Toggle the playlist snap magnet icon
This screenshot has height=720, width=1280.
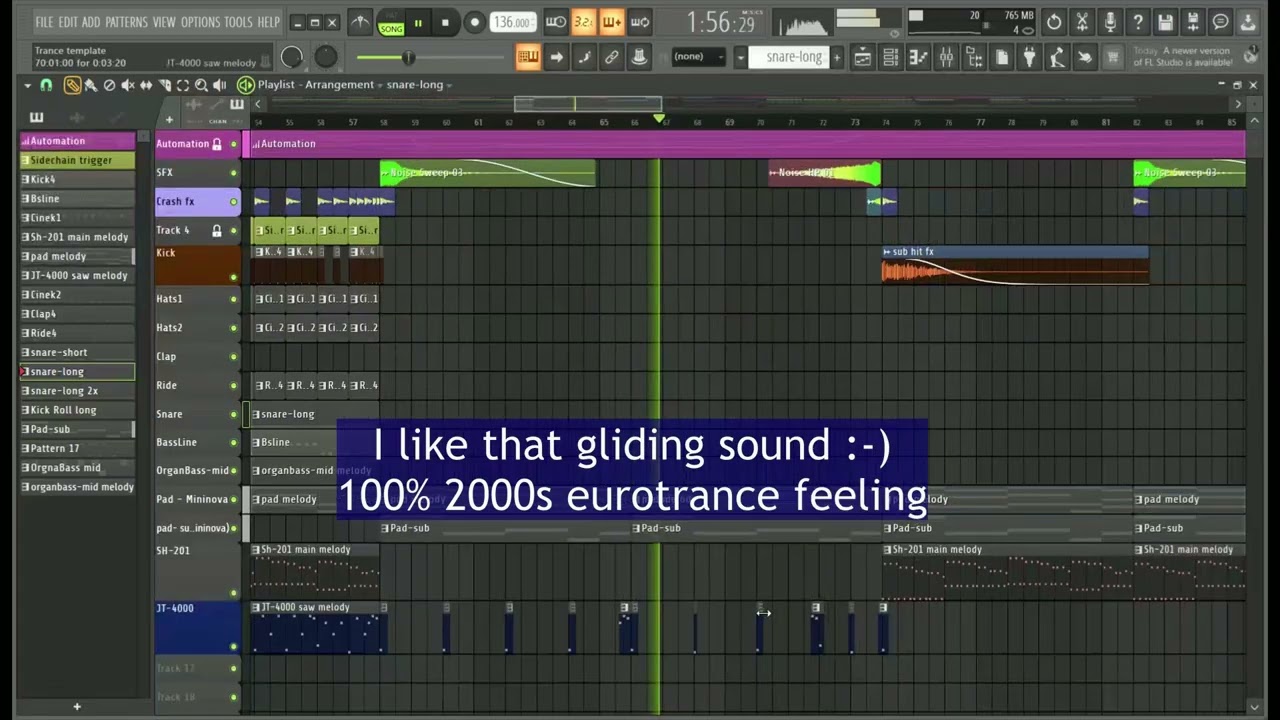(46, 85)
